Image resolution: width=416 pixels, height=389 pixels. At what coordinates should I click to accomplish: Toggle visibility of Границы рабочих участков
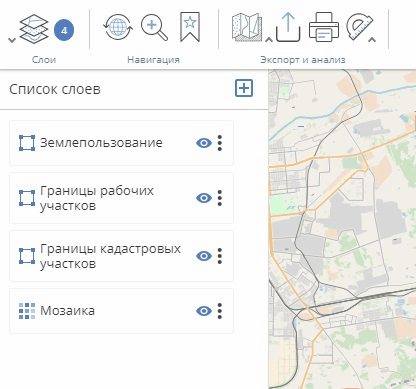point(204,198)
